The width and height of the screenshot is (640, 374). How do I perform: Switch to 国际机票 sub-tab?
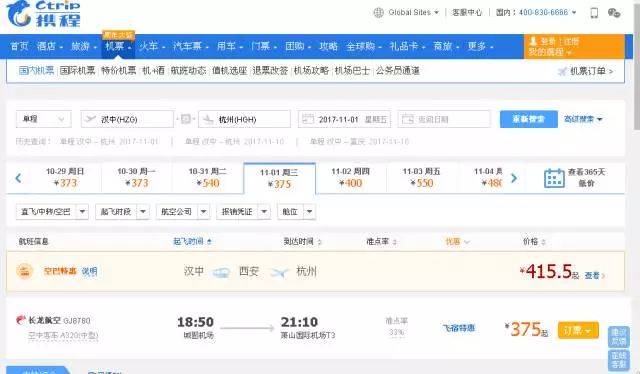coord(77,71)
